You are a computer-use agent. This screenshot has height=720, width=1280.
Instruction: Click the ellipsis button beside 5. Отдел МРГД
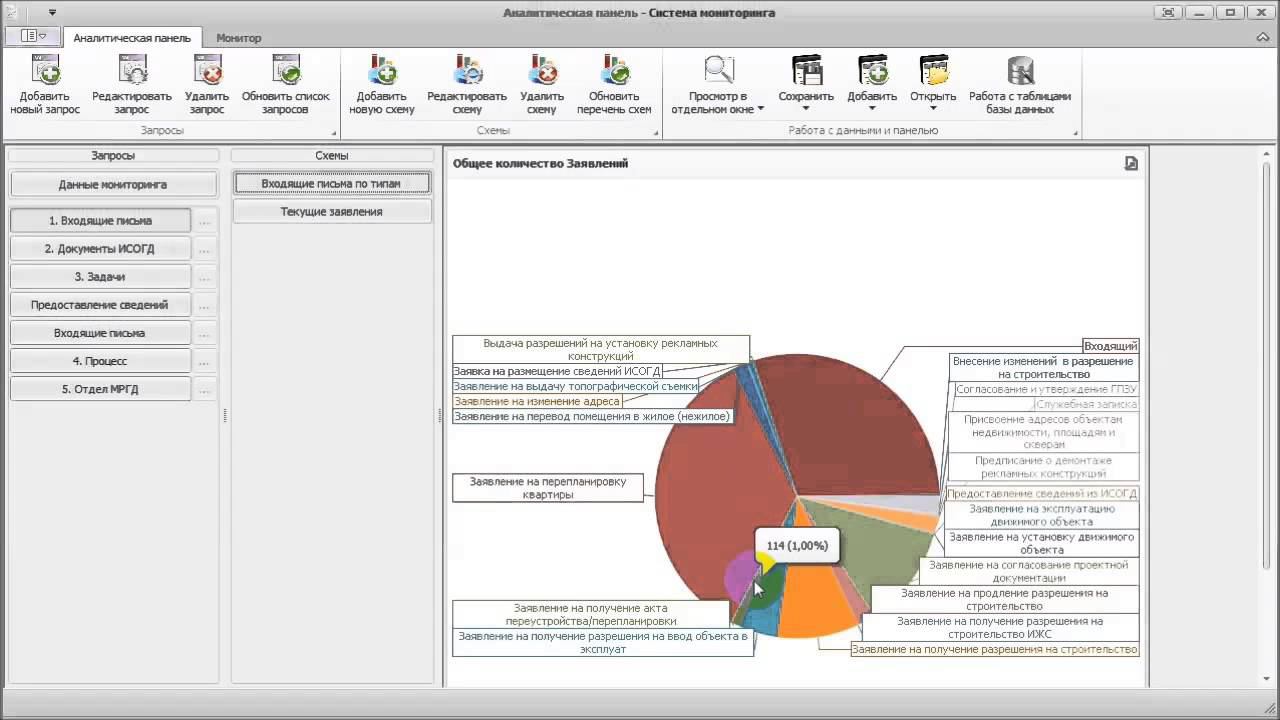click(x=205, y=389)
